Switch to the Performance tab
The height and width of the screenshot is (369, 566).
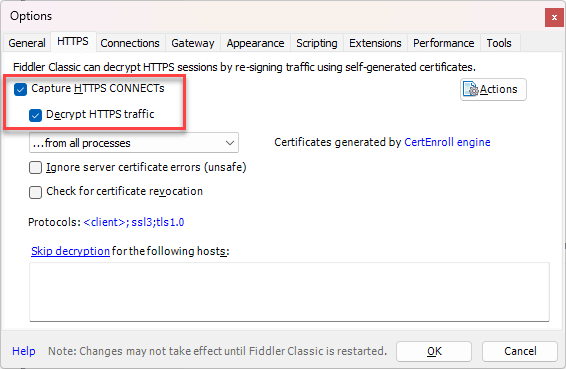tap(444, 43)
